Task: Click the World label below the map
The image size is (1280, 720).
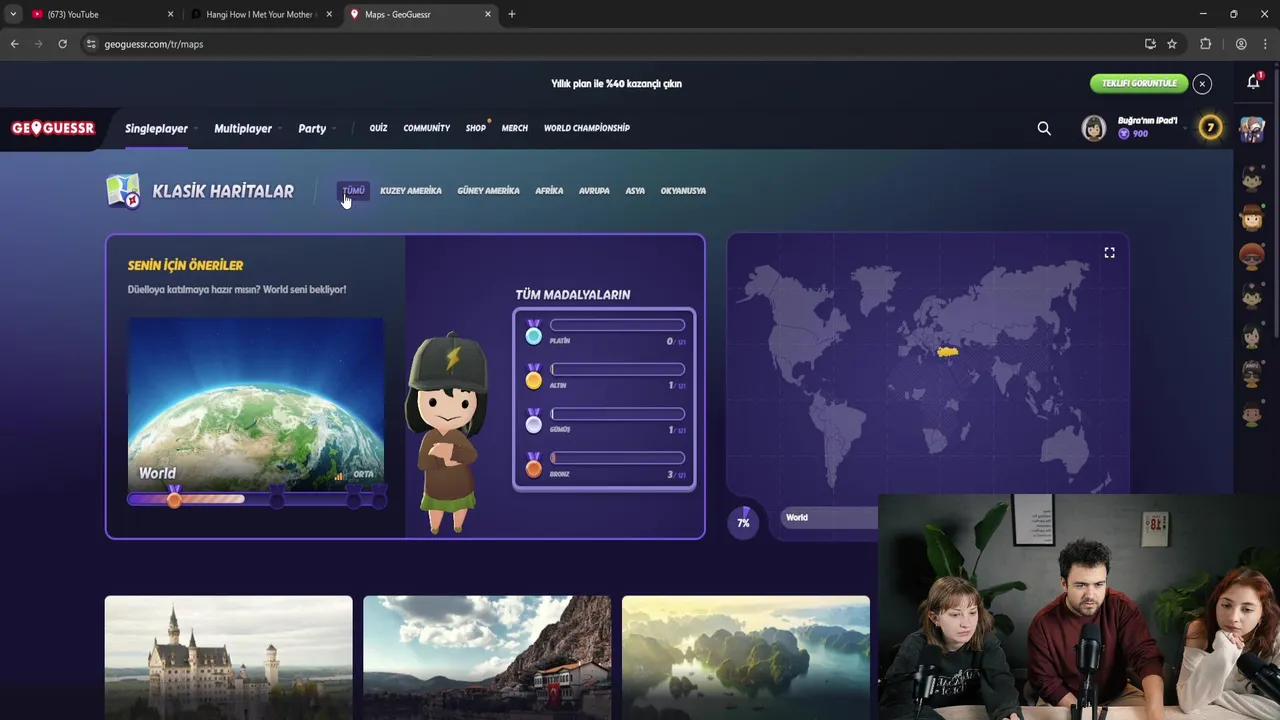Action: [797, 518]
